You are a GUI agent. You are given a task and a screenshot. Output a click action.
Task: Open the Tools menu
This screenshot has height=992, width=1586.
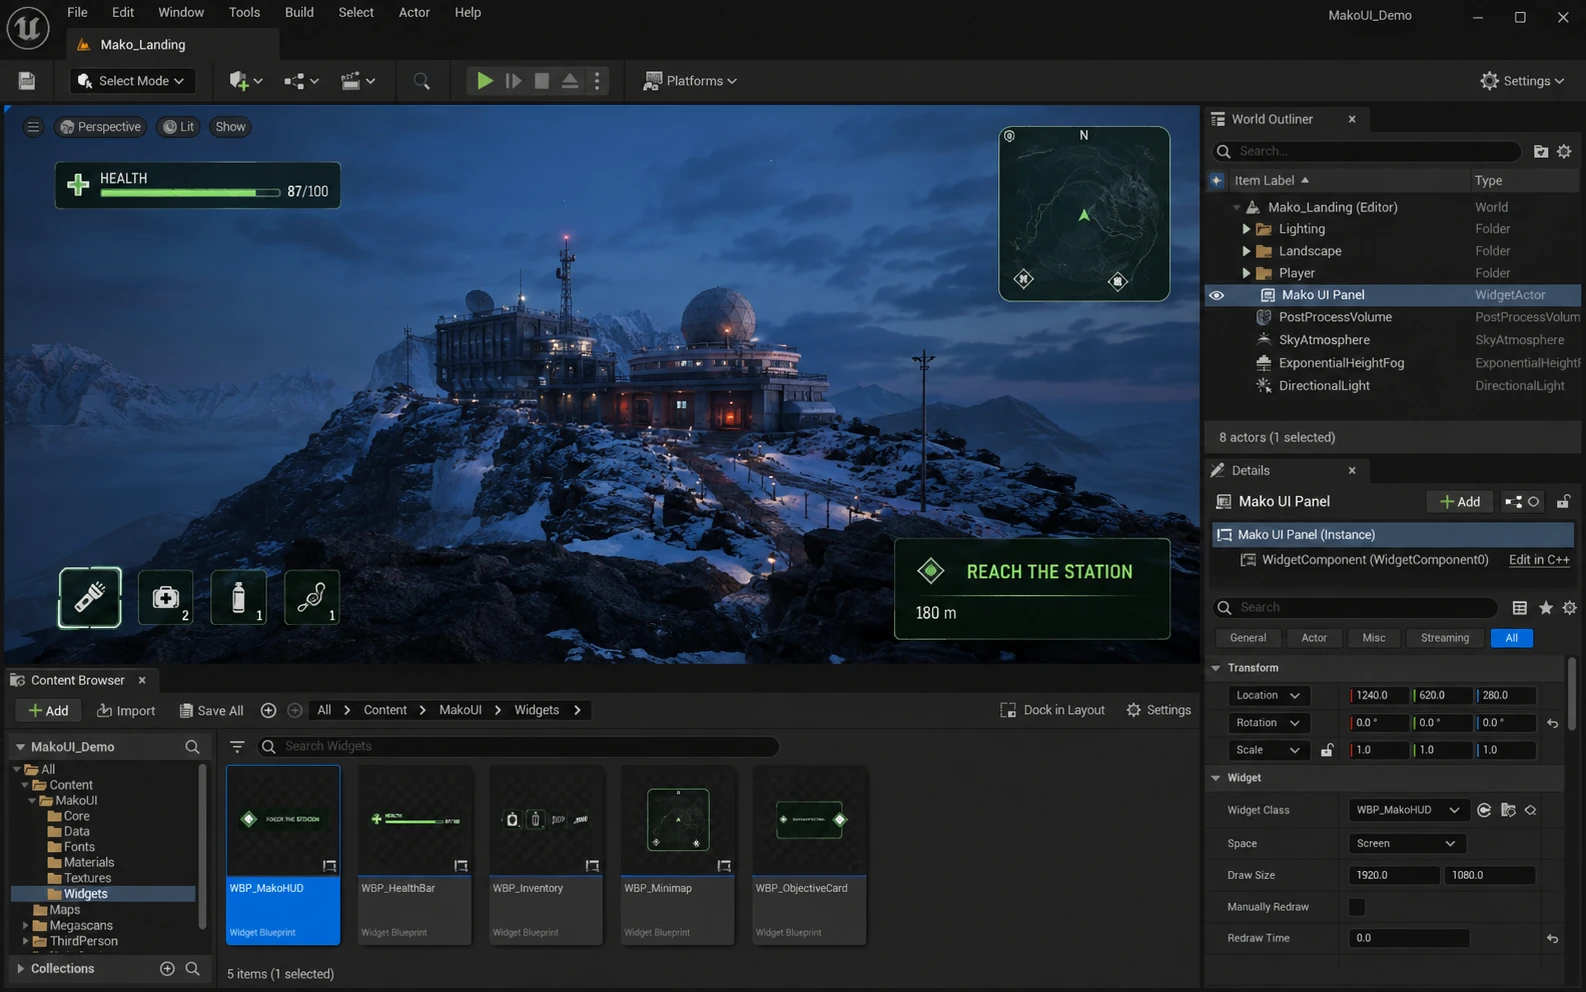click(x=244, y=12)
